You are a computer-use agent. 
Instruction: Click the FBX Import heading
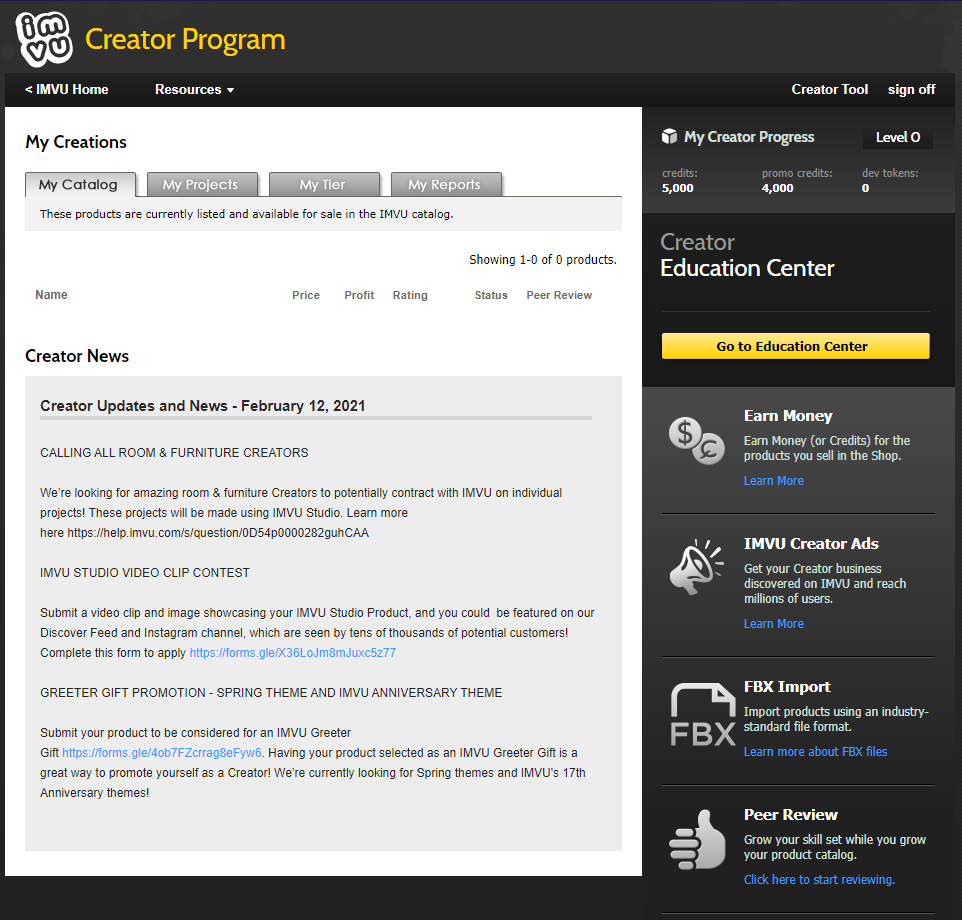click(787, 687)
